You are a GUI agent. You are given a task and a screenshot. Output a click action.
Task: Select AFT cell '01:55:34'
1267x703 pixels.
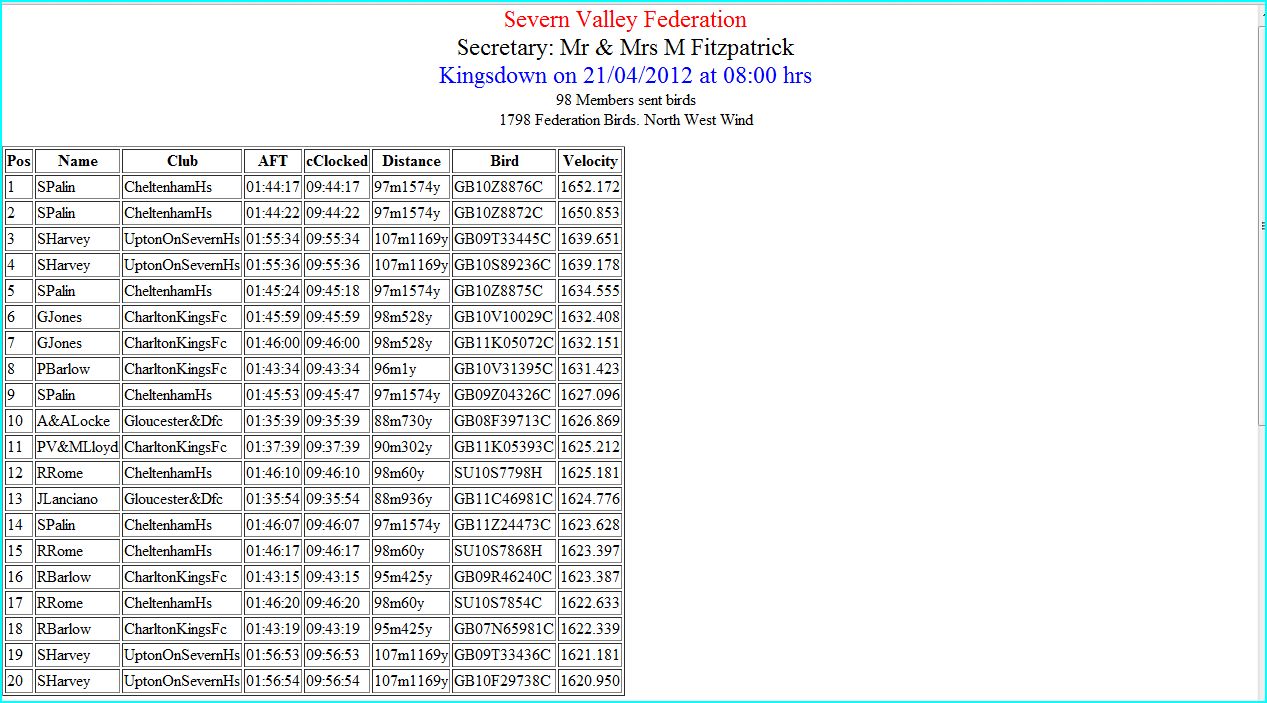tap(273, 239)
